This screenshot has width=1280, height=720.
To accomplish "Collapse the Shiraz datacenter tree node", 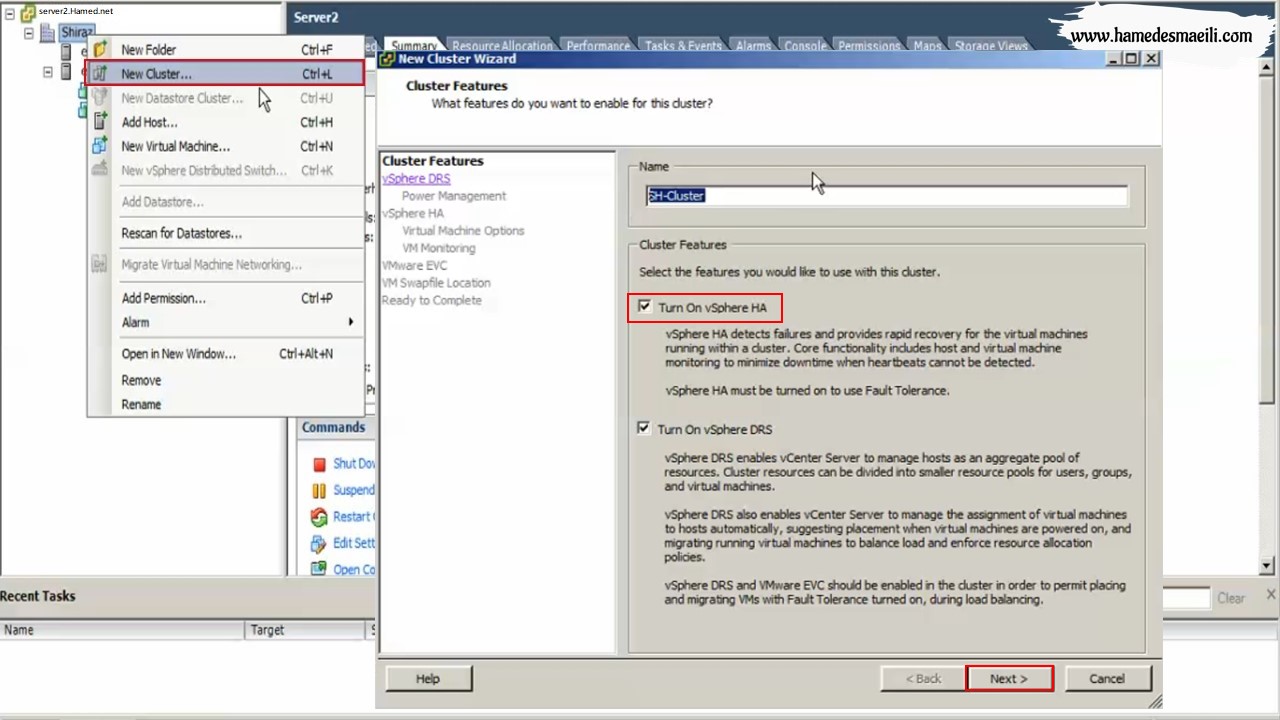I will click(28, 33).
